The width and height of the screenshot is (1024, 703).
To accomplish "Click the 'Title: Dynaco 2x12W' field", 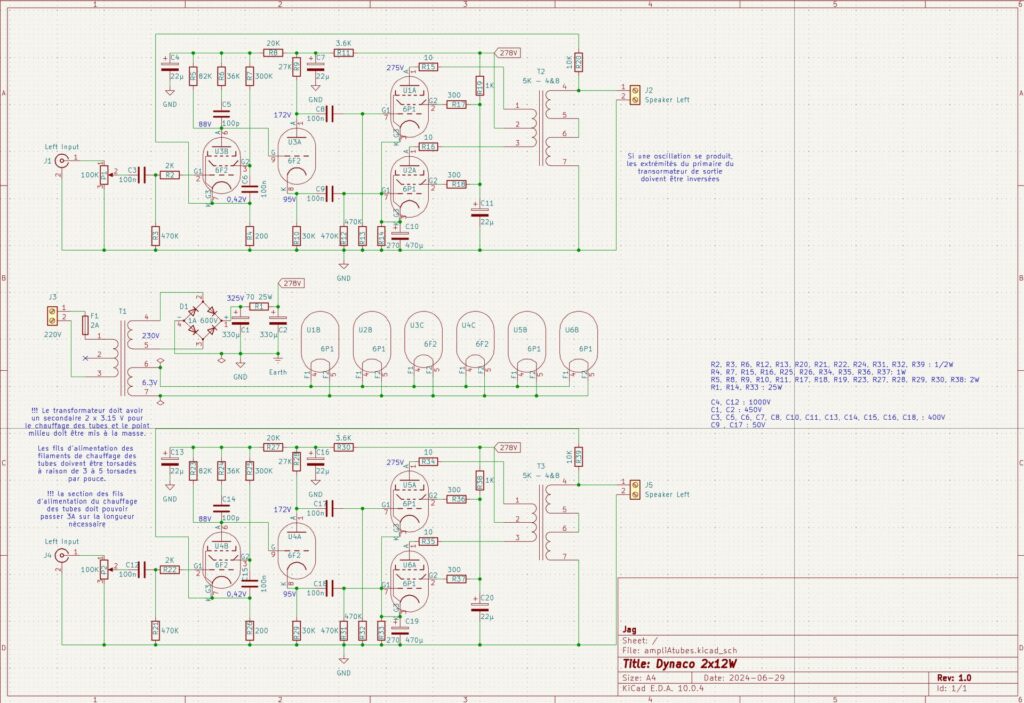I will [x=680, y=664].
